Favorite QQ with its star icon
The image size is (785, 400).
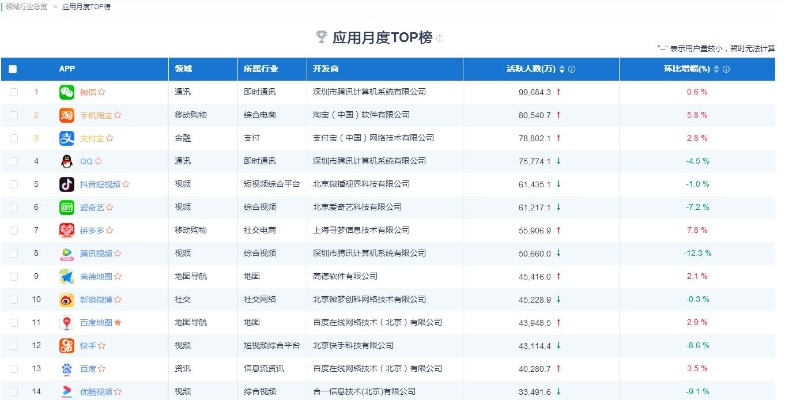pyautogui.click(x=98, y=161)
